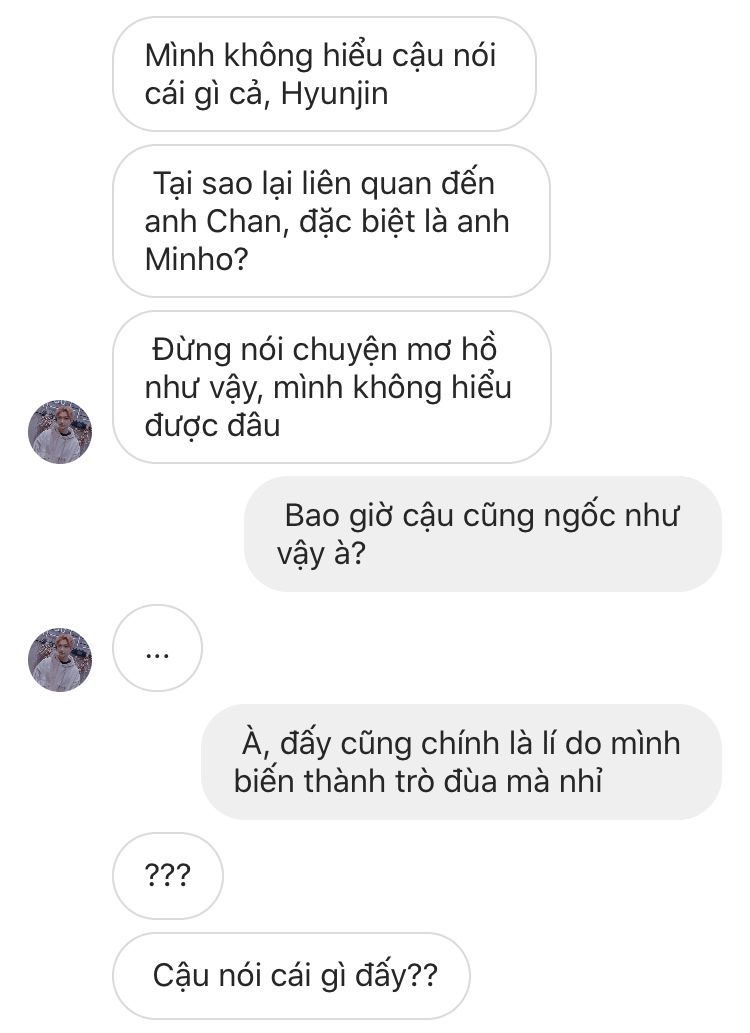Tap the avatar beside the 'Đừng nói chuyện mơ hồ' message

pyautogui.click(x=60, y=432)
